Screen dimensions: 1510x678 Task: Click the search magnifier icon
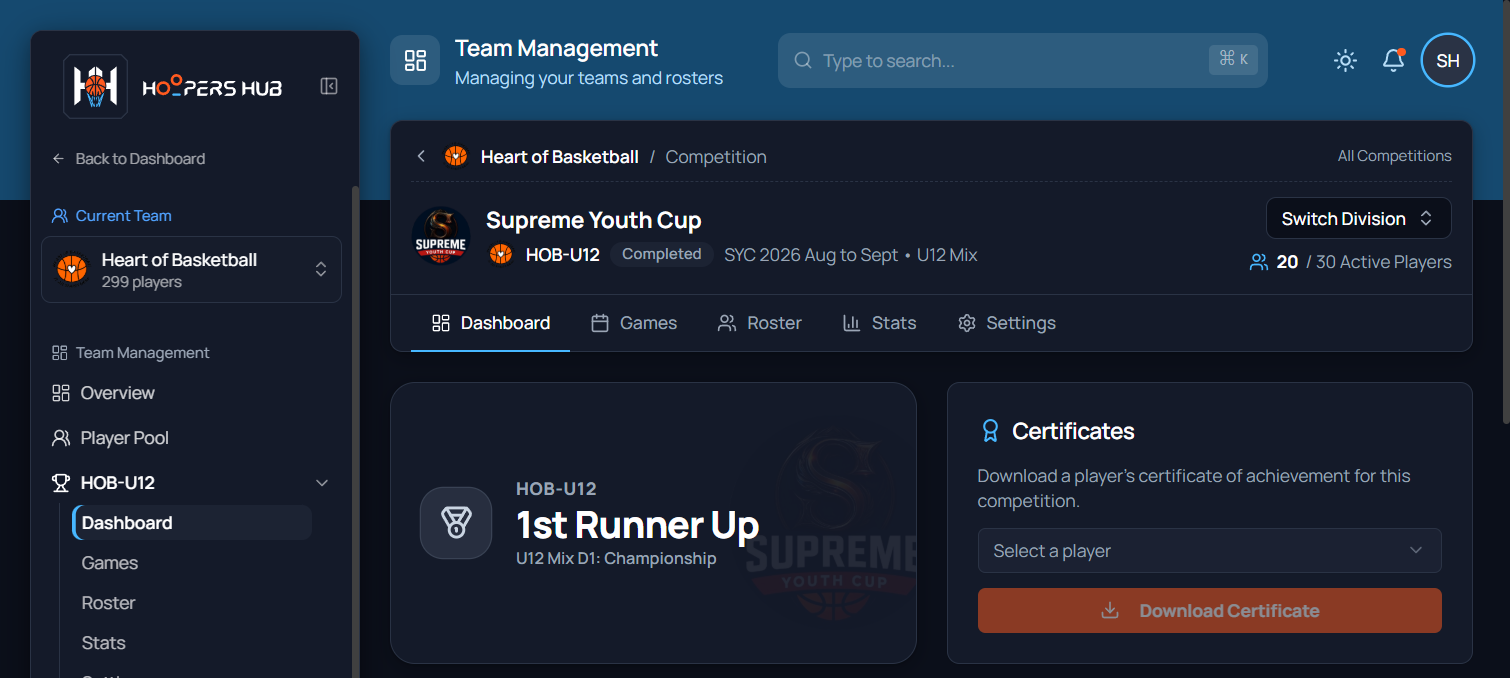[802, 60]
